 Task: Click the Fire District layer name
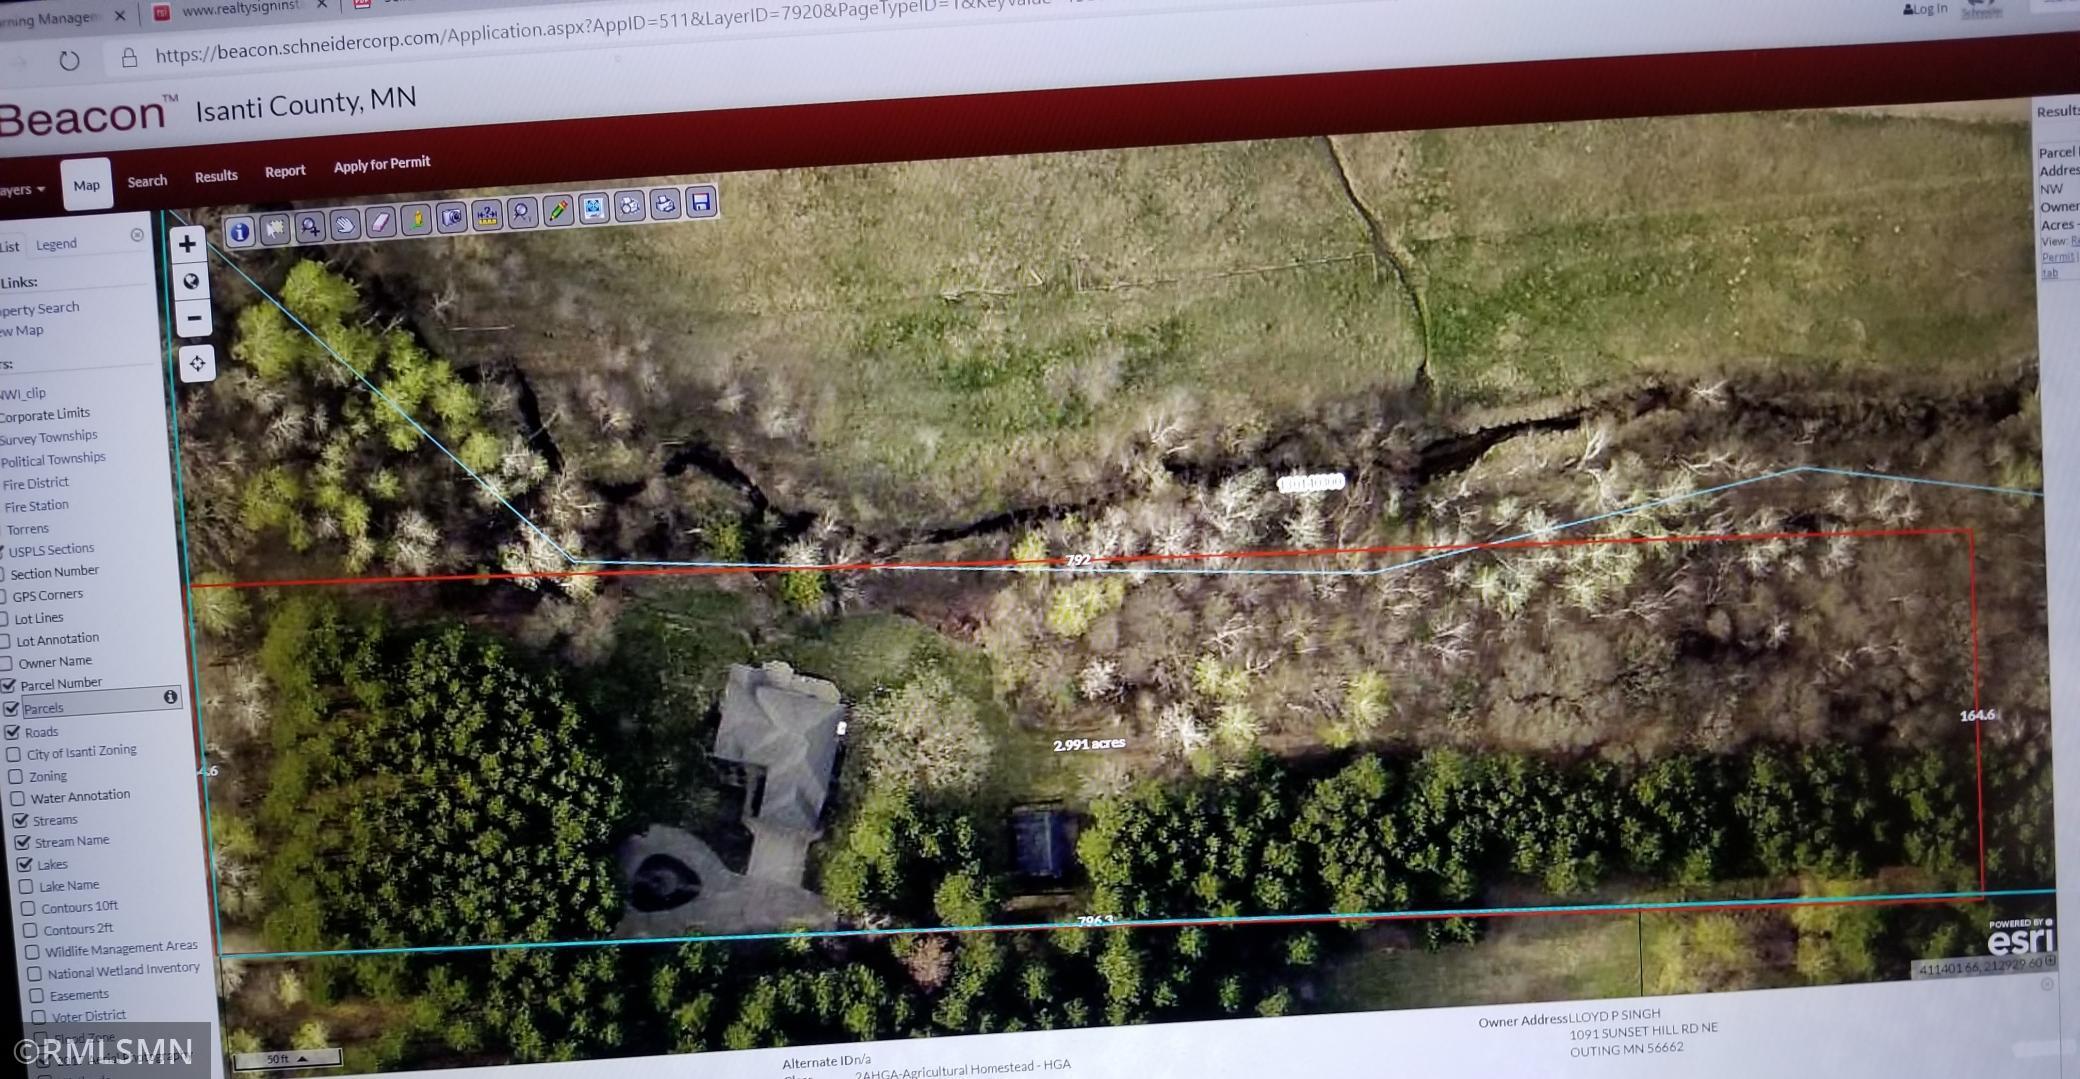click(x=36, y=483)
